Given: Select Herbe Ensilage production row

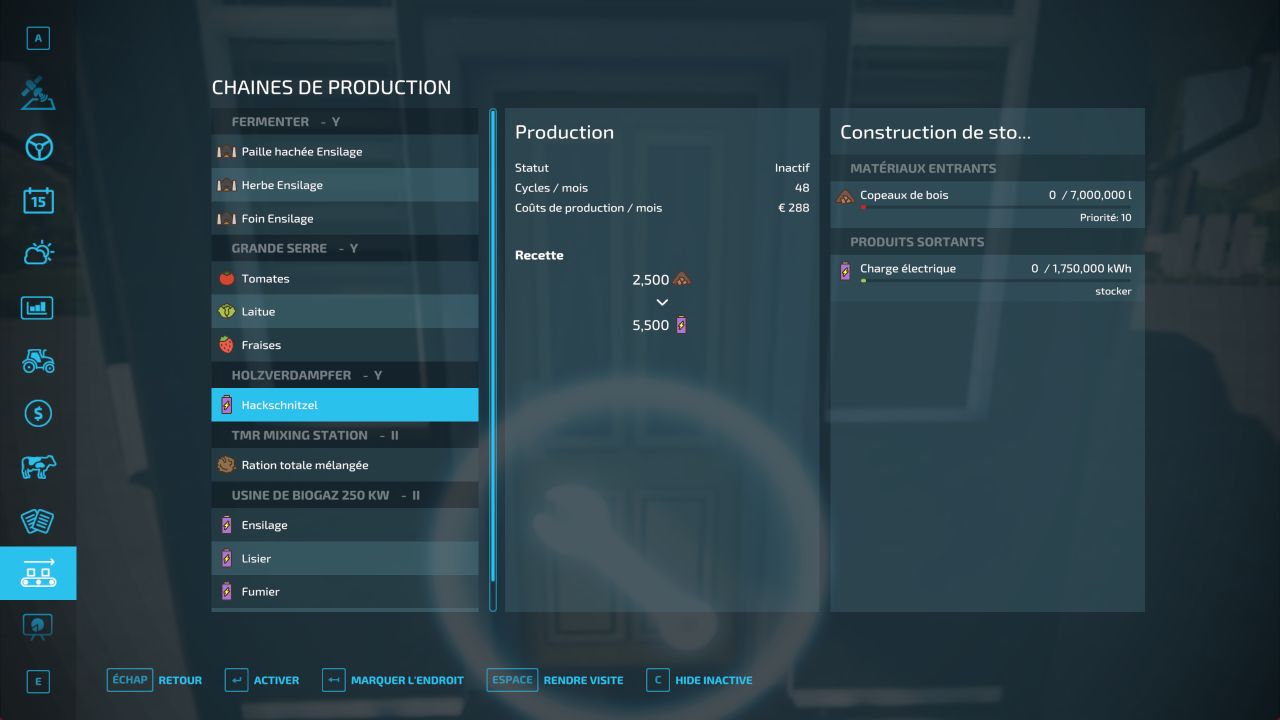Looking at the screenshot, I should point(345,185).
